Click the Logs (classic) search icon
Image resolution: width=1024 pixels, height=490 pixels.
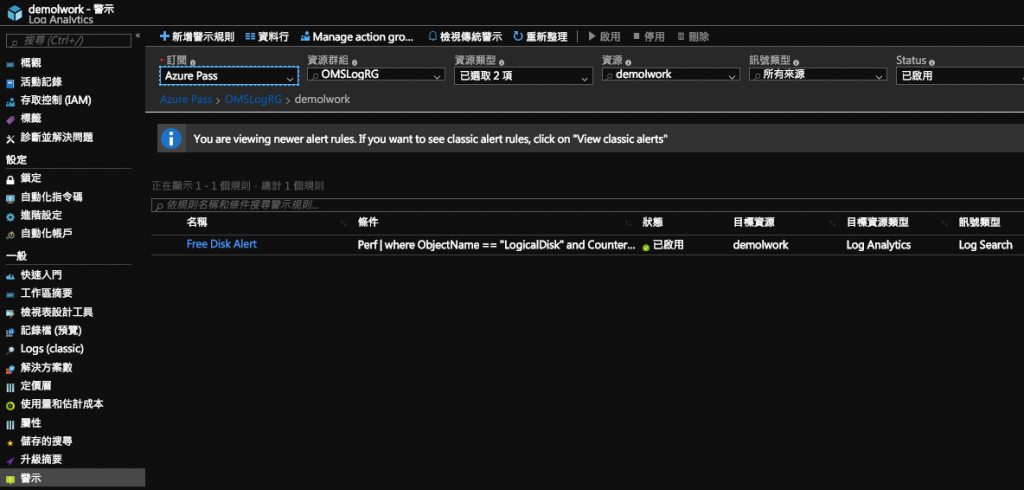(10, 350)
